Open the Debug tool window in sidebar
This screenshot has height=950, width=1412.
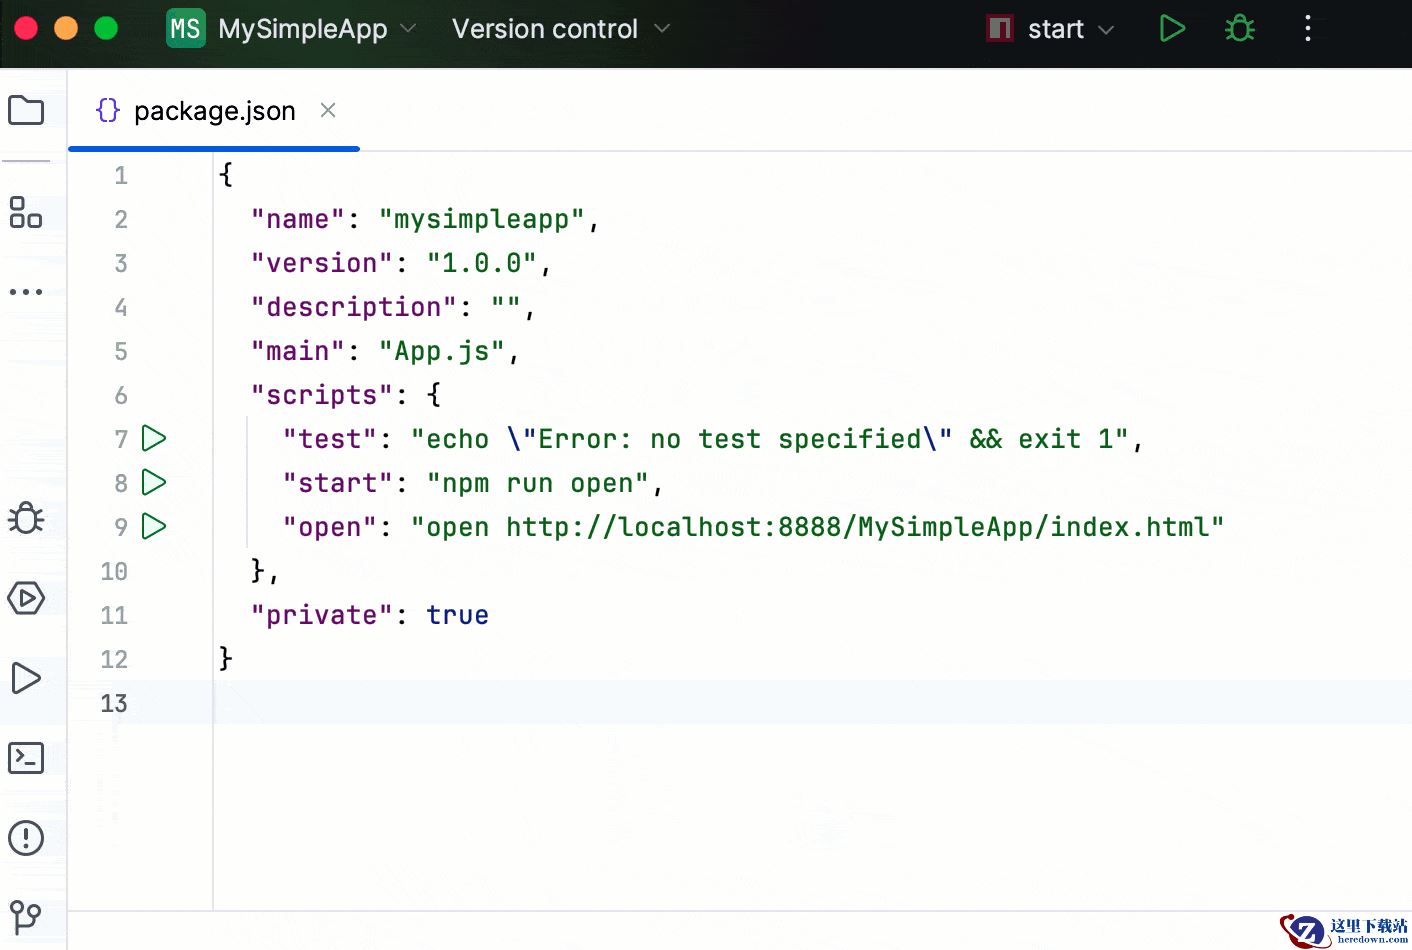(x=26, y=518)
